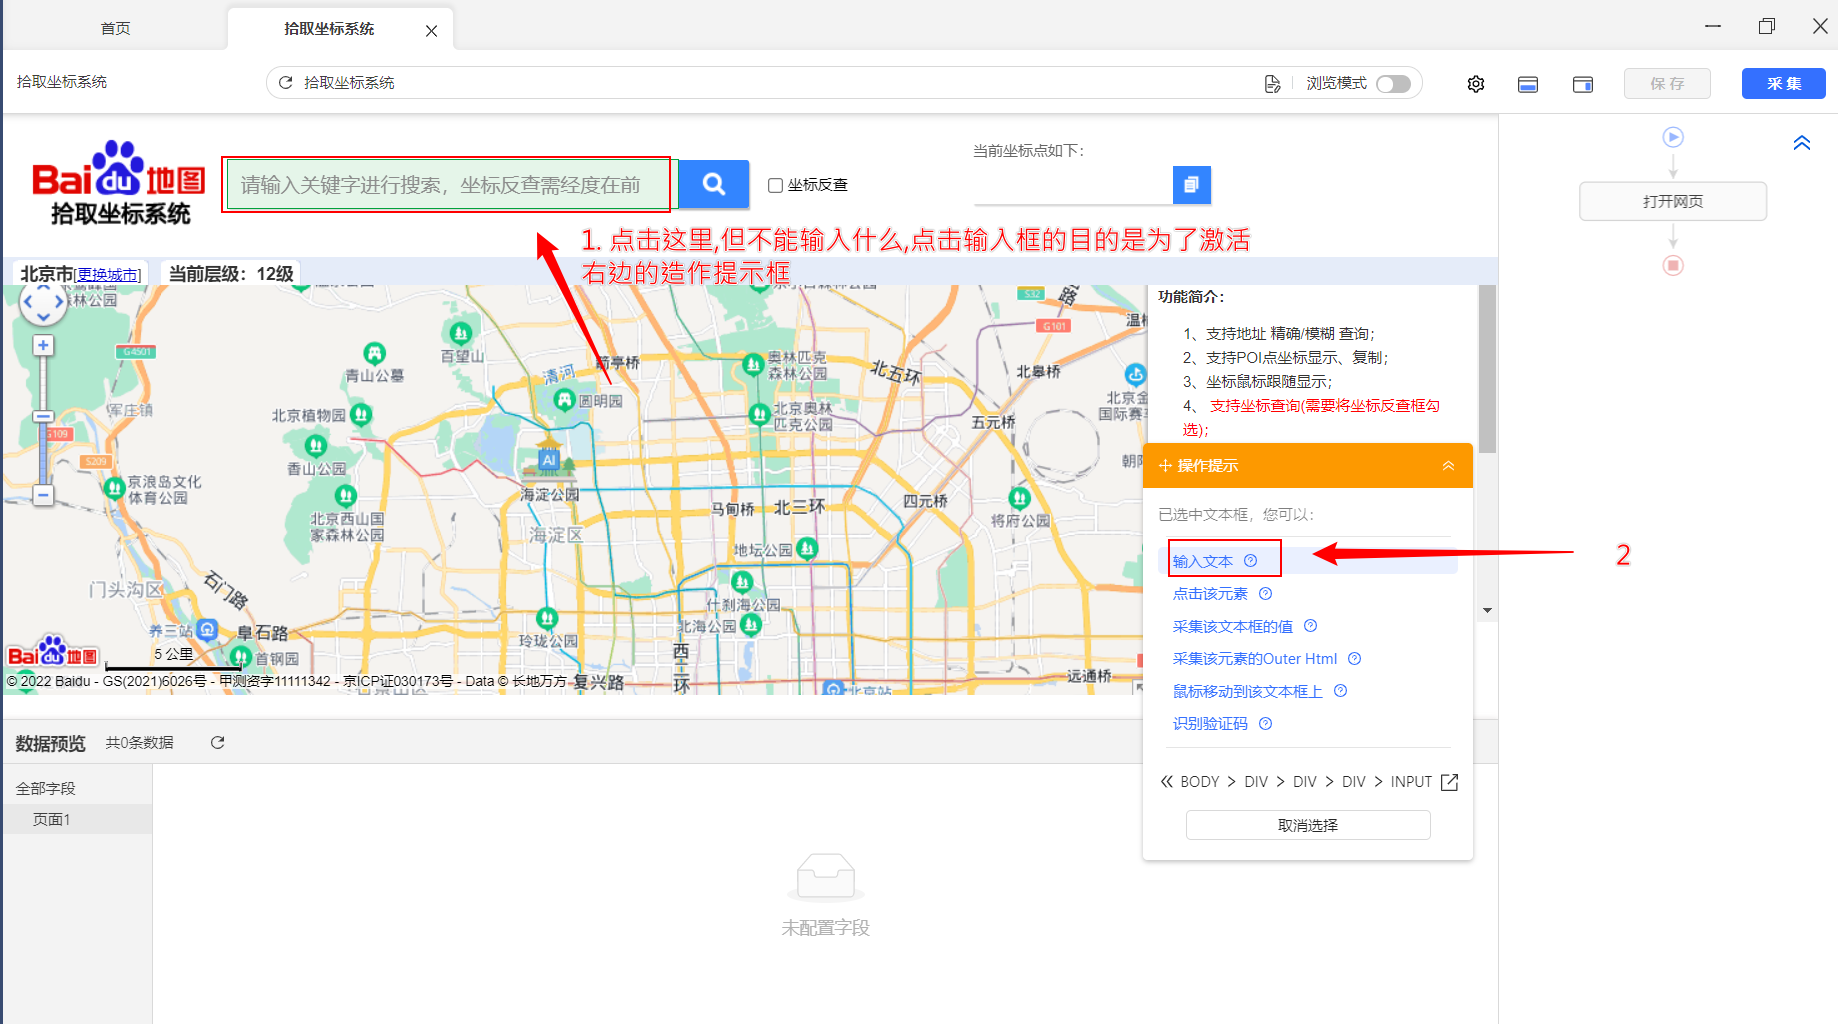The height and width of the screenshot is (1024, 1838).
Task: Toggle the 浏览模式 browse mode switch
Action: pyautogui.click(x=1393, y=84)
